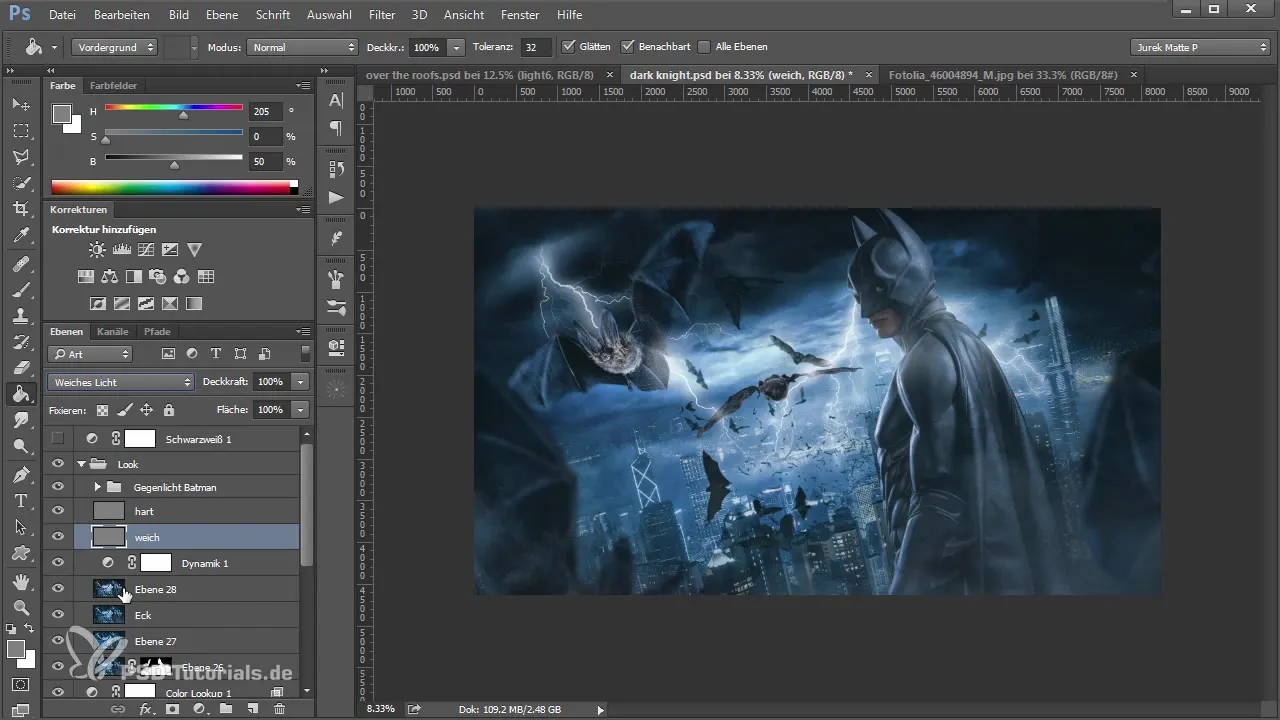
Task: Open the Filter menu
Action: point(381,16)
